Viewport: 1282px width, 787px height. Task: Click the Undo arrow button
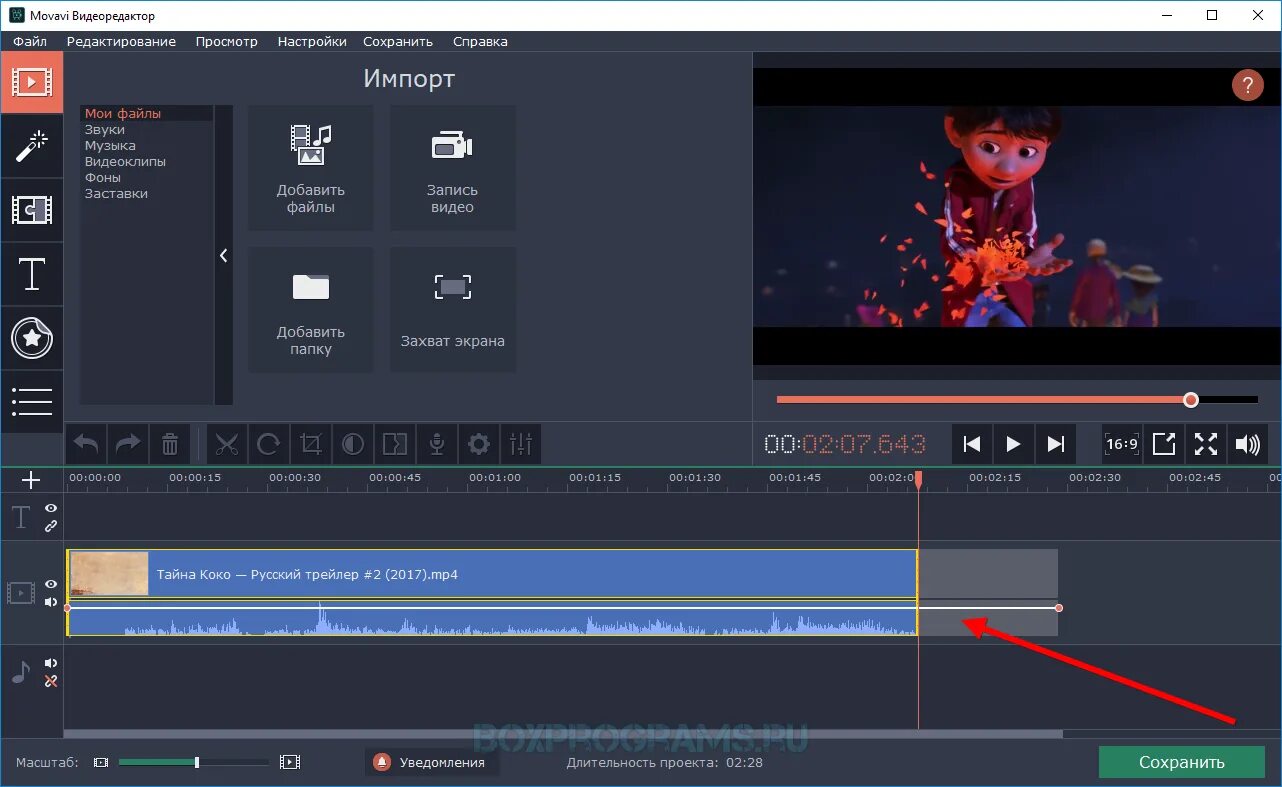point(86,444)
